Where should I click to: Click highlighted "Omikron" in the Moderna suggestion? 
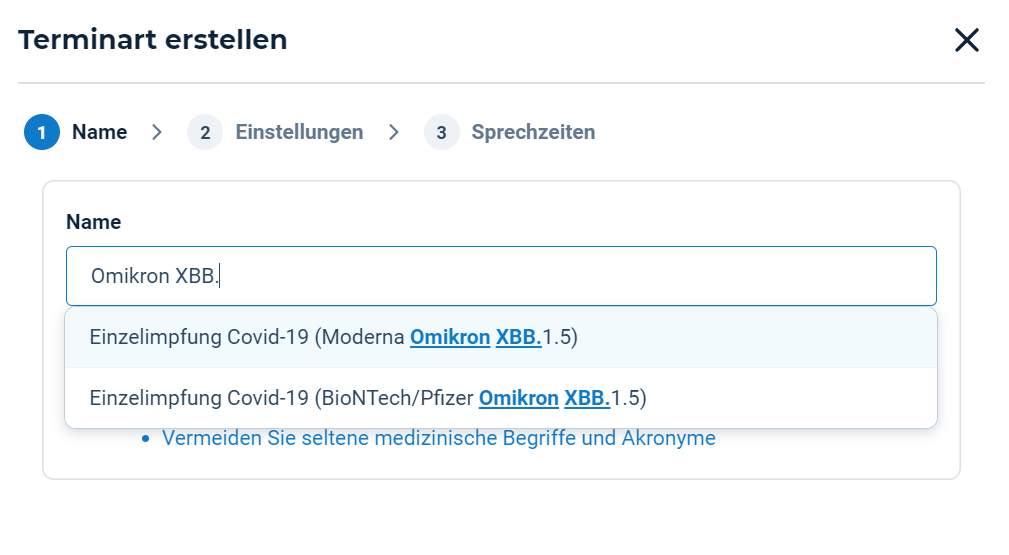(x=450, y=338)
